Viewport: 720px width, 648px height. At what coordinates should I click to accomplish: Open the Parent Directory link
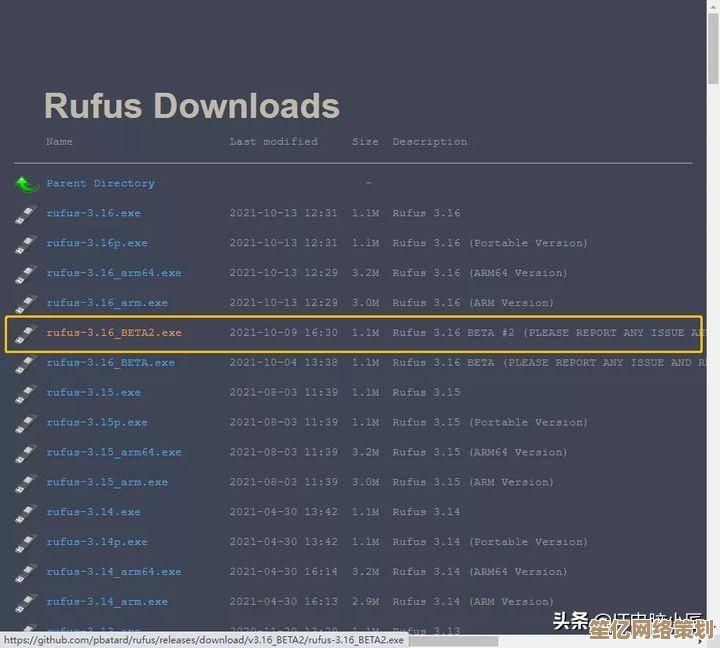pos(100,184)
